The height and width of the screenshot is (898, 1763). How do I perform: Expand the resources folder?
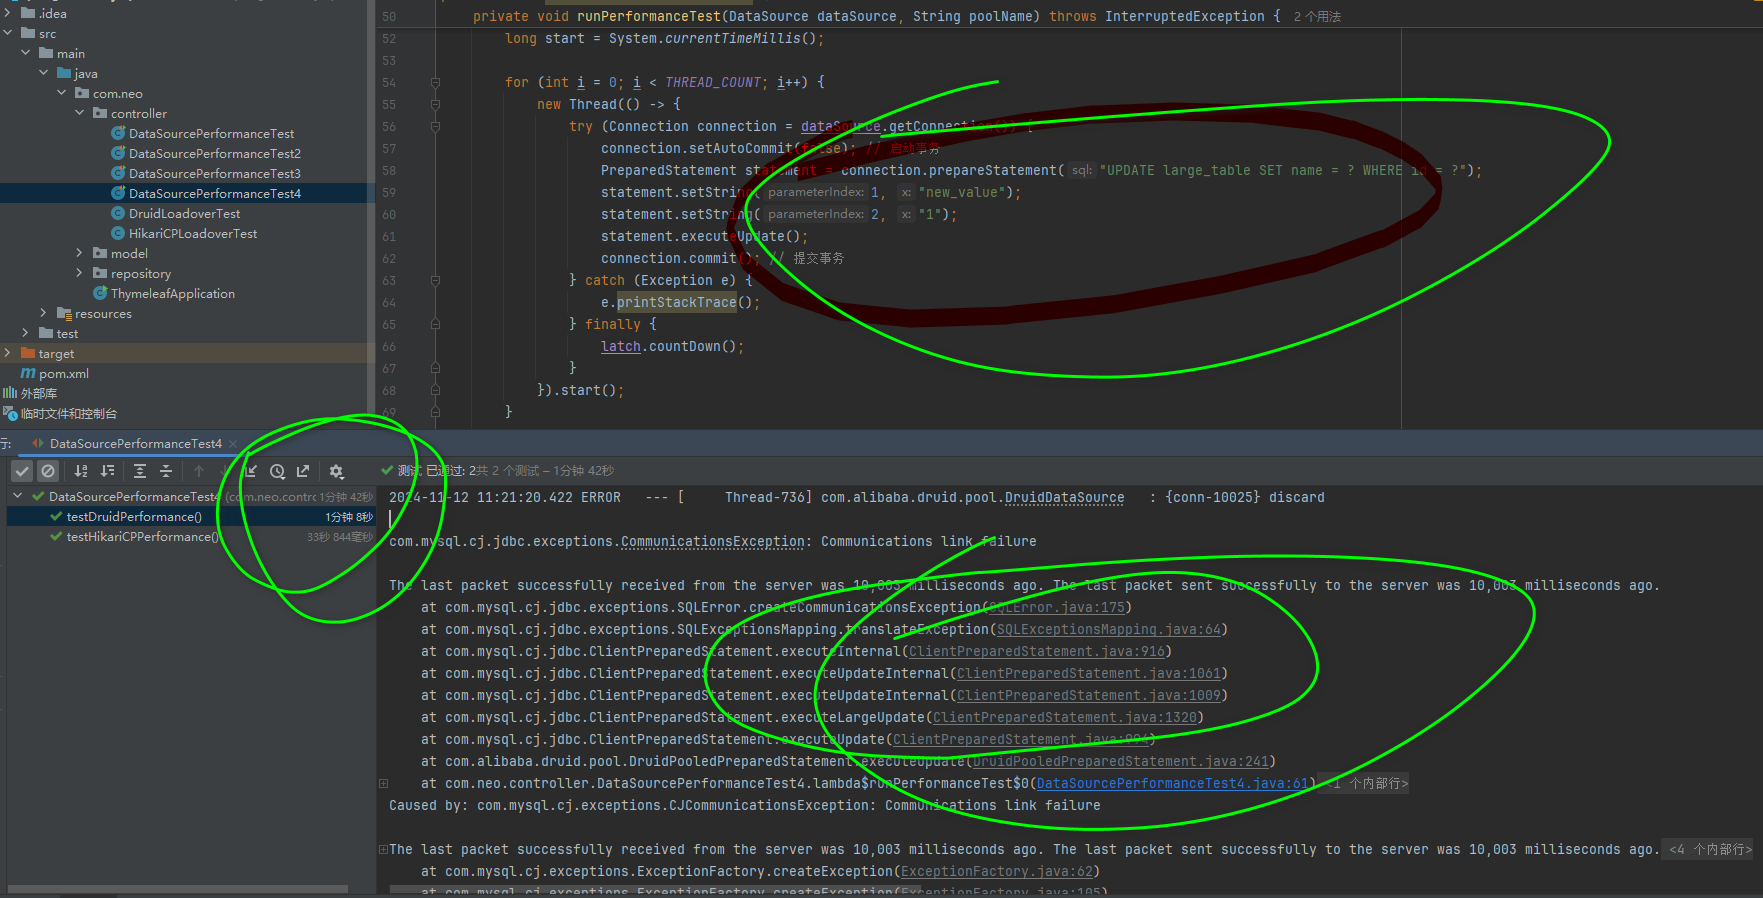tap(44, 313)
